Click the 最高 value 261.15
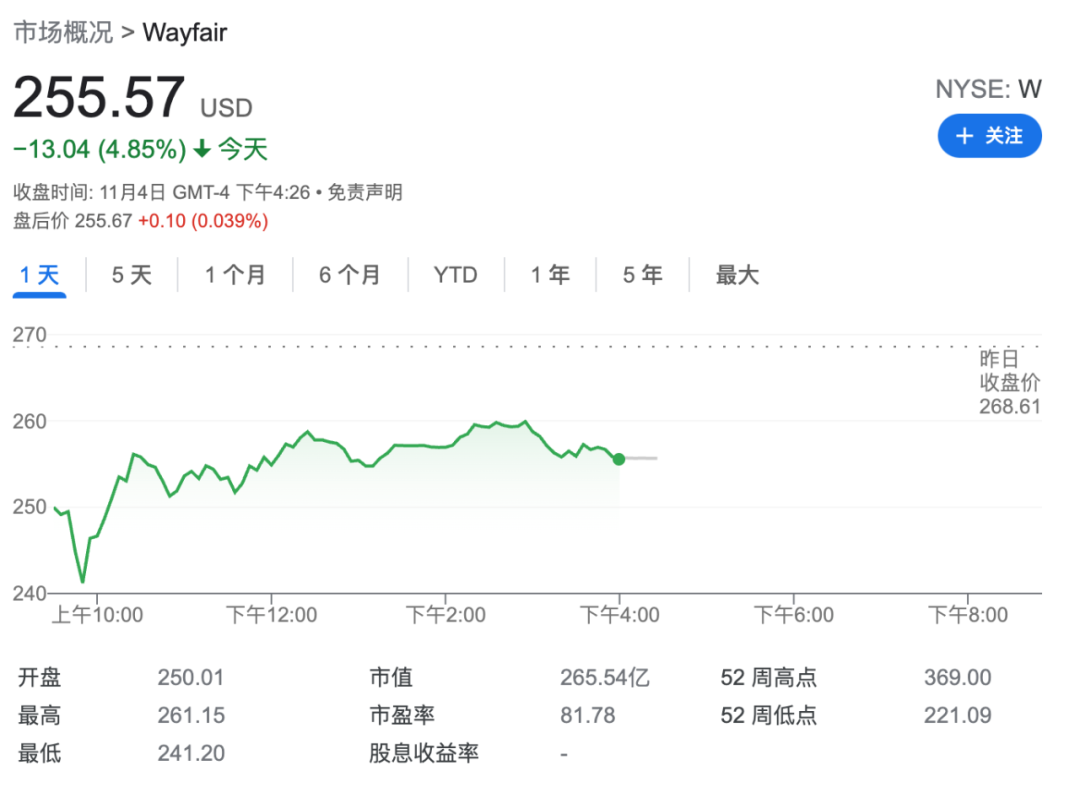The image size is (1080, 792). pyautogui.click(x=191, y=716)
